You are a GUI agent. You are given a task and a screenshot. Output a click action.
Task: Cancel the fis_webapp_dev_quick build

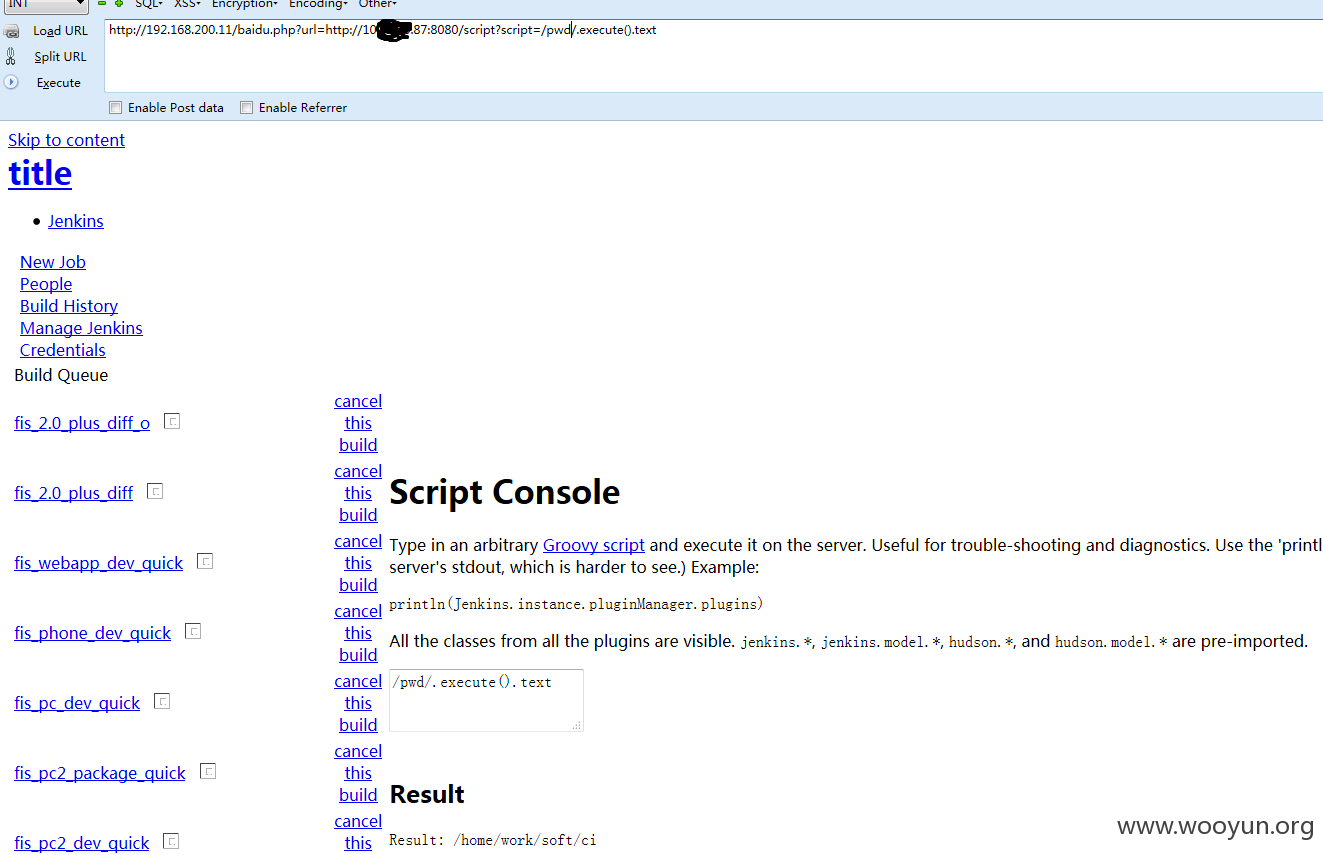tap(358, 563)
